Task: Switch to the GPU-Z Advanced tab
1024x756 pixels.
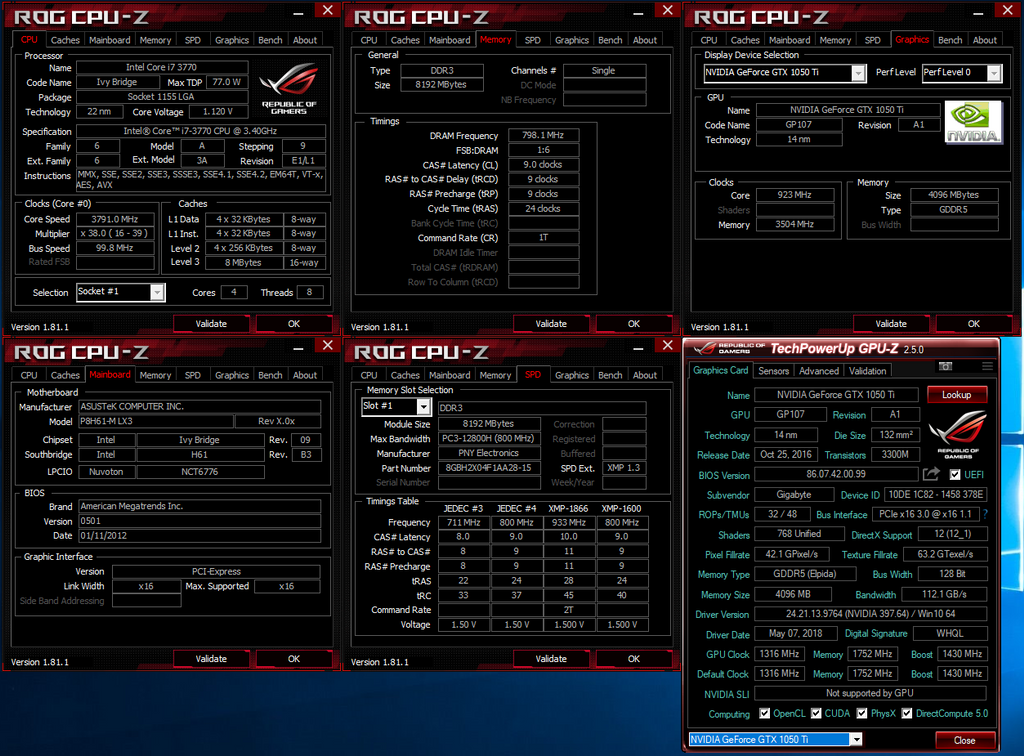Action: [819, 371]
